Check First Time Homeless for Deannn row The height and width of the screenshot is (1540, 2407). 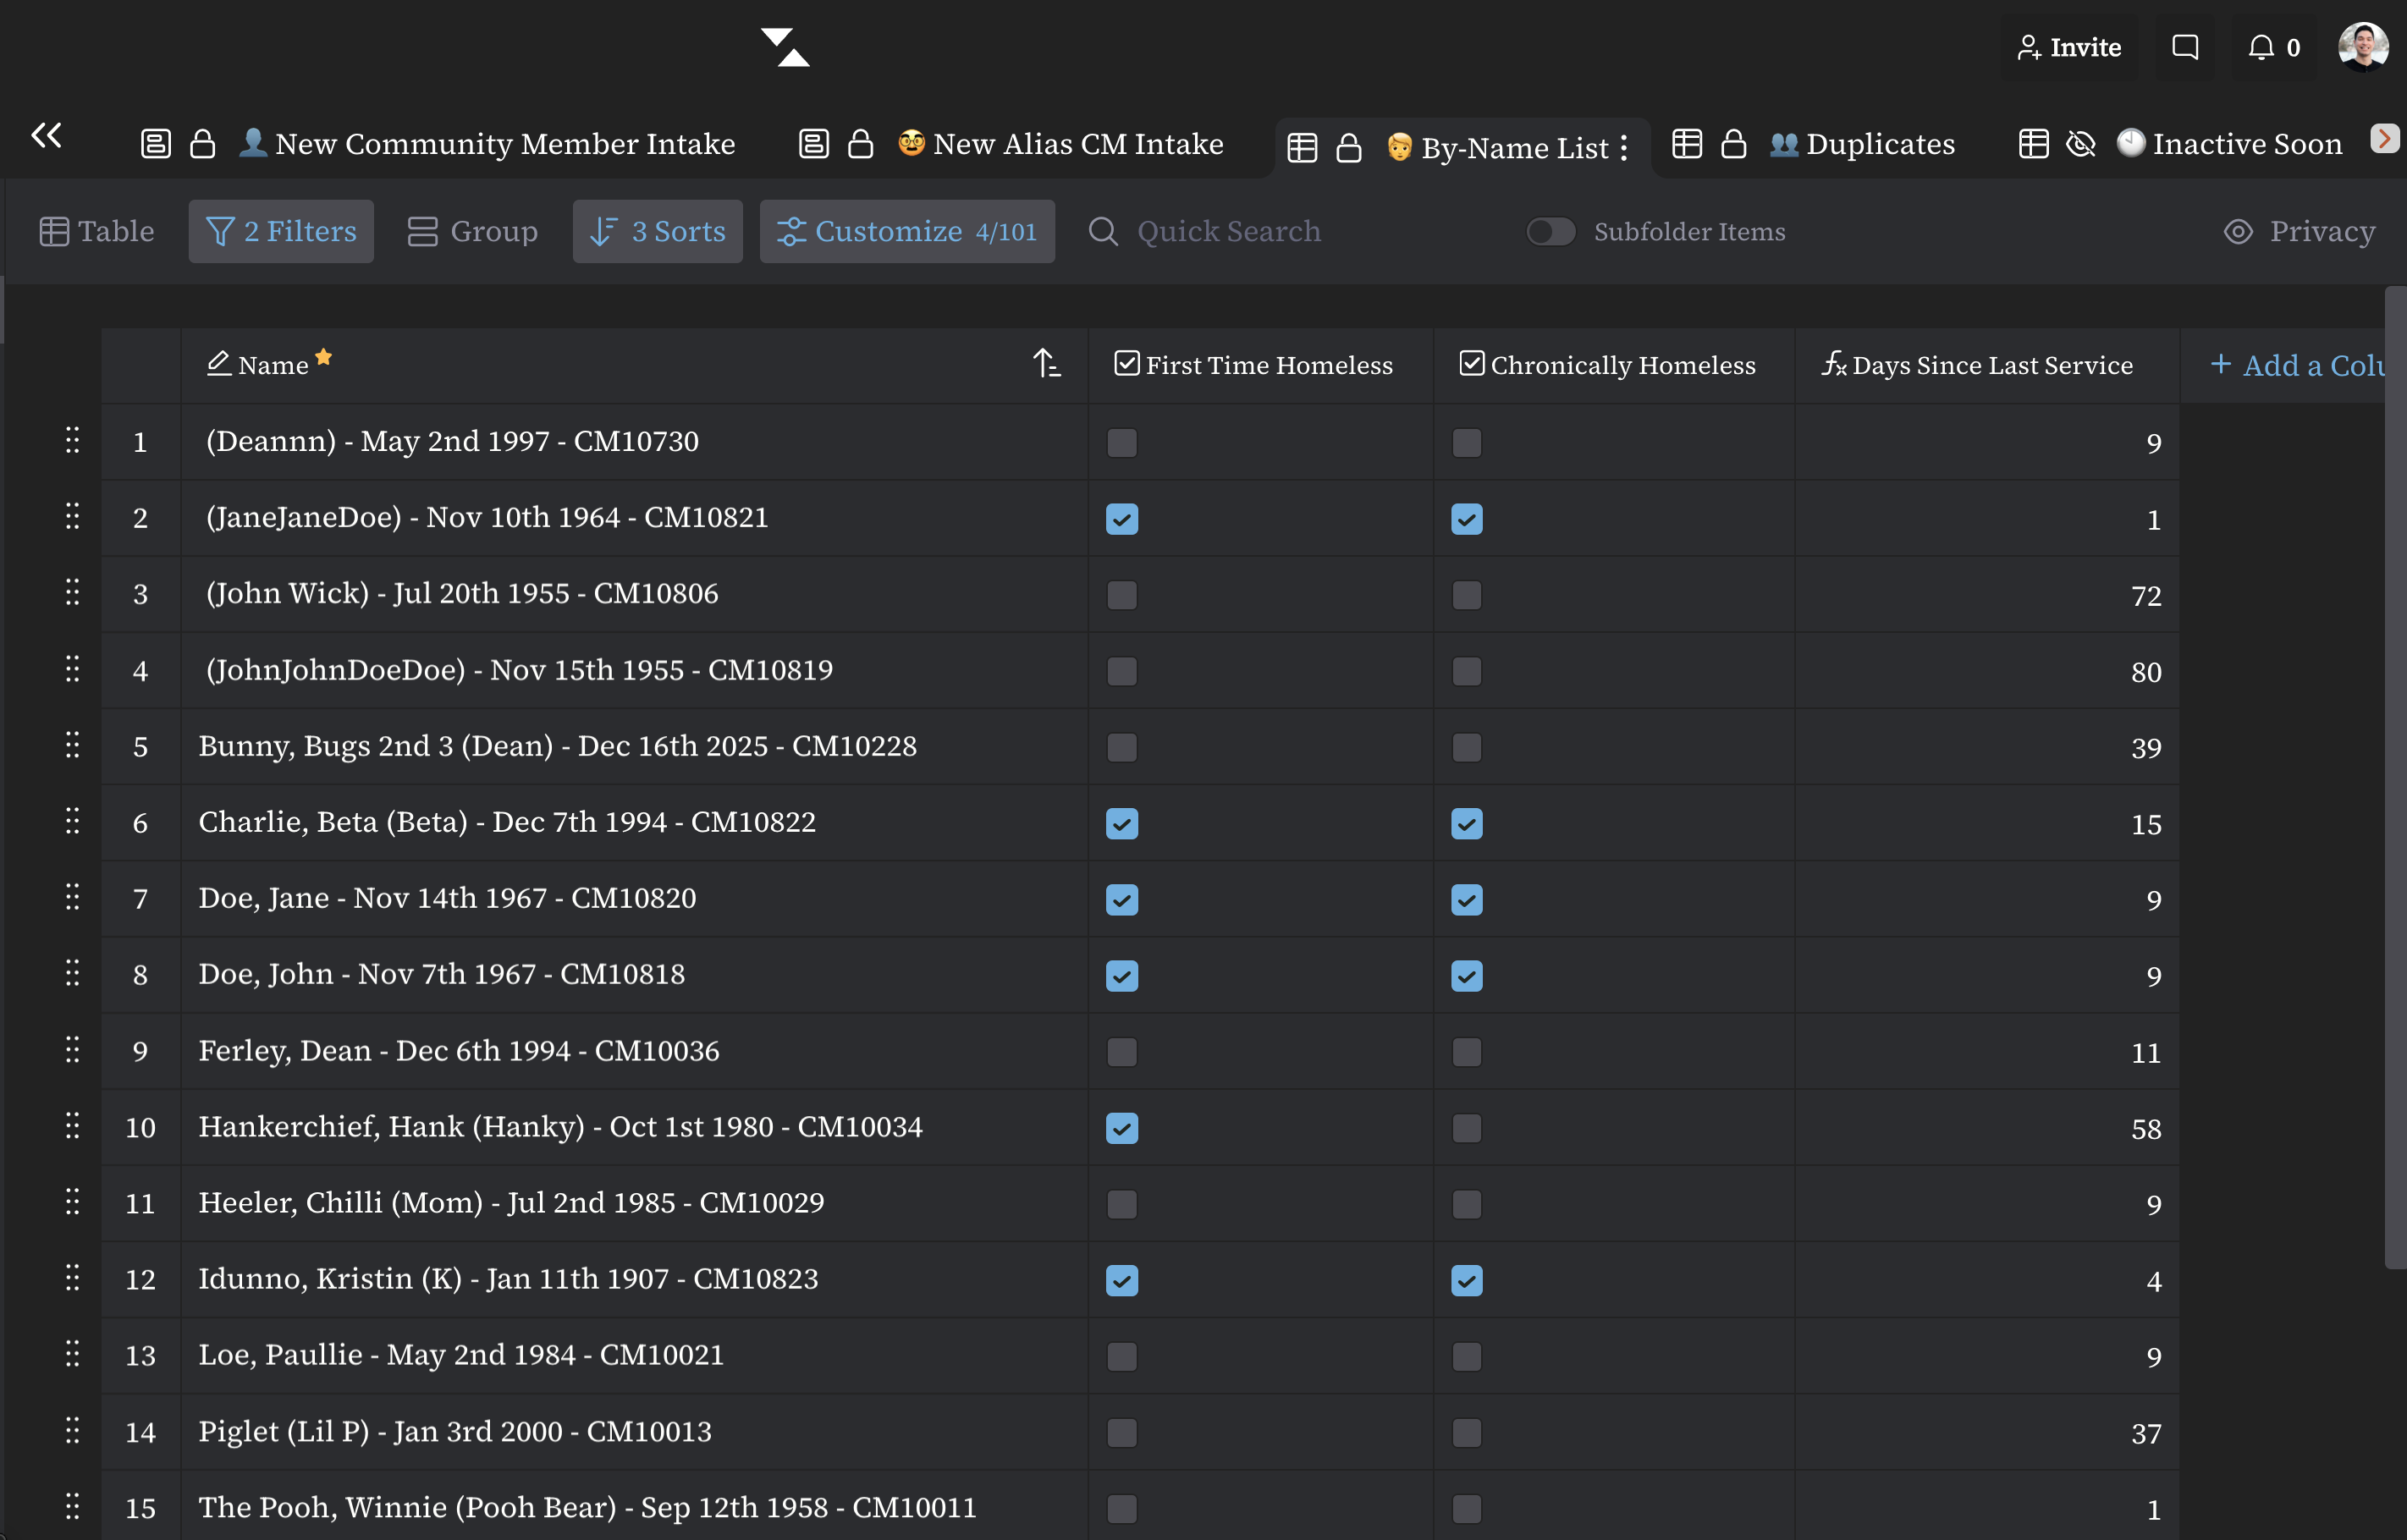point(1122,442)
